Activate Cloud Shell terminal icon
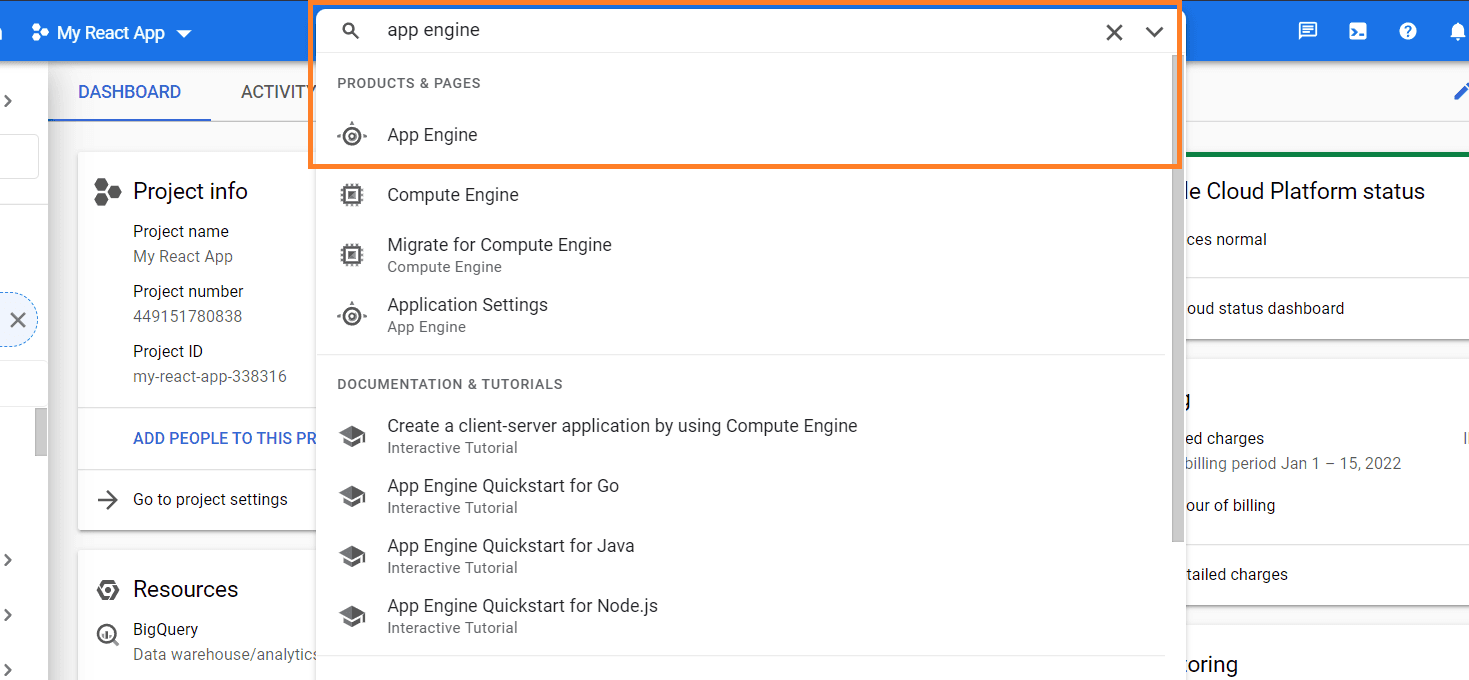 (1358, 31)
